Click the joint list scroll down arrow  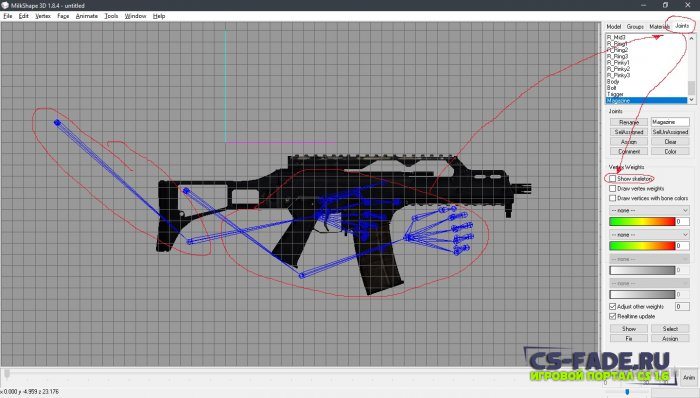point(692,100)
